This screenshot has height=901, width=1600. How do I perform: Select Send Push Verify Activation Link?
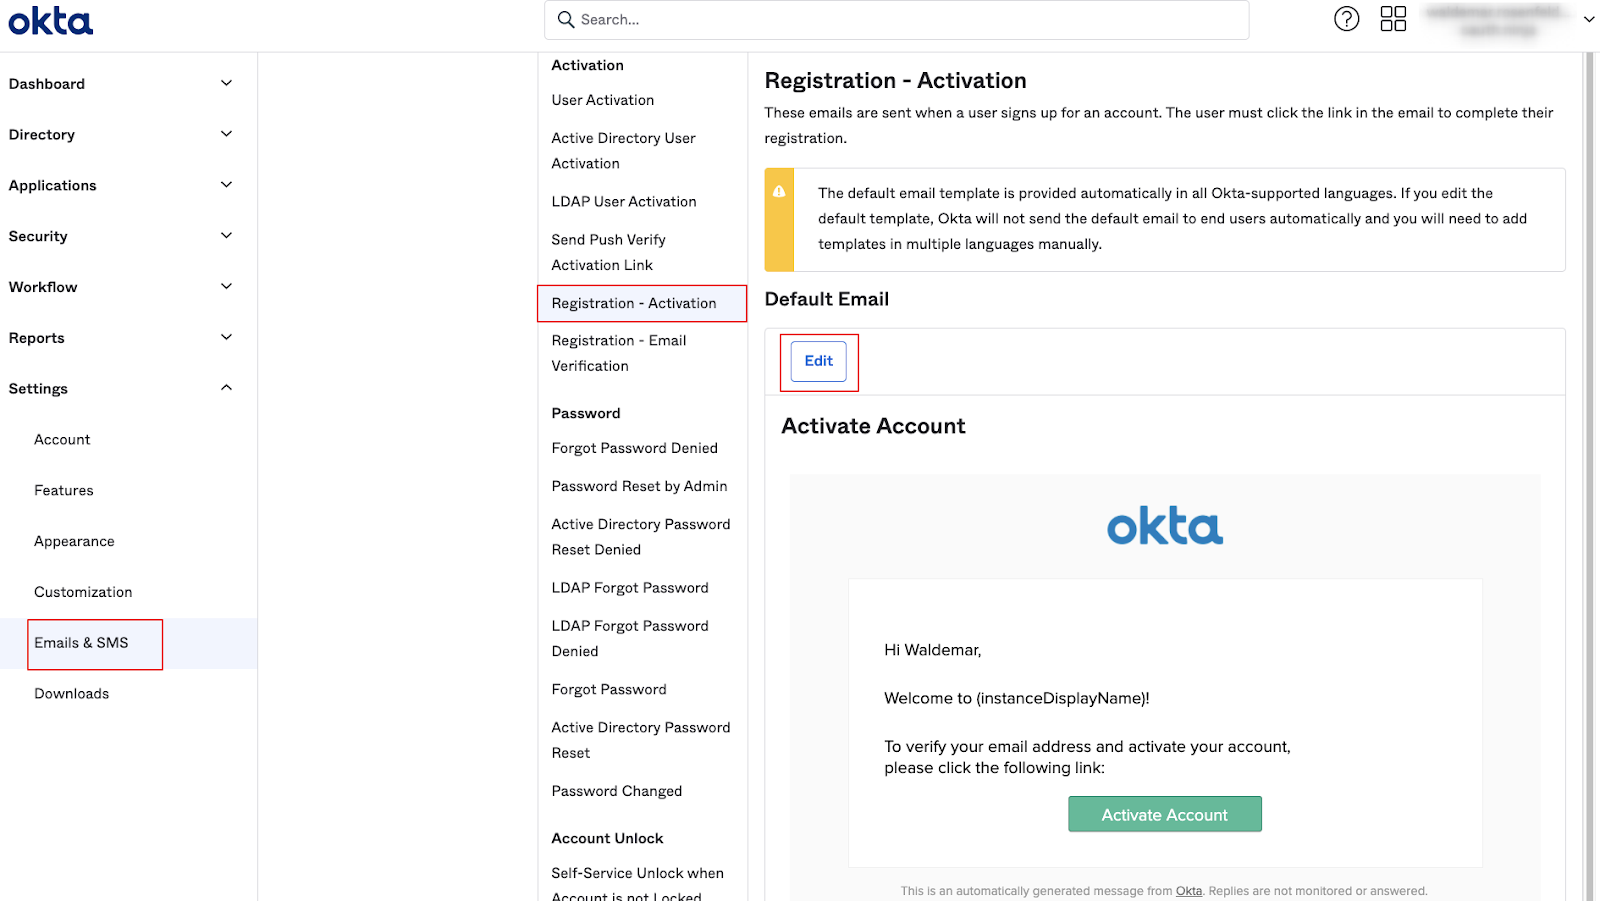[608, 253]
